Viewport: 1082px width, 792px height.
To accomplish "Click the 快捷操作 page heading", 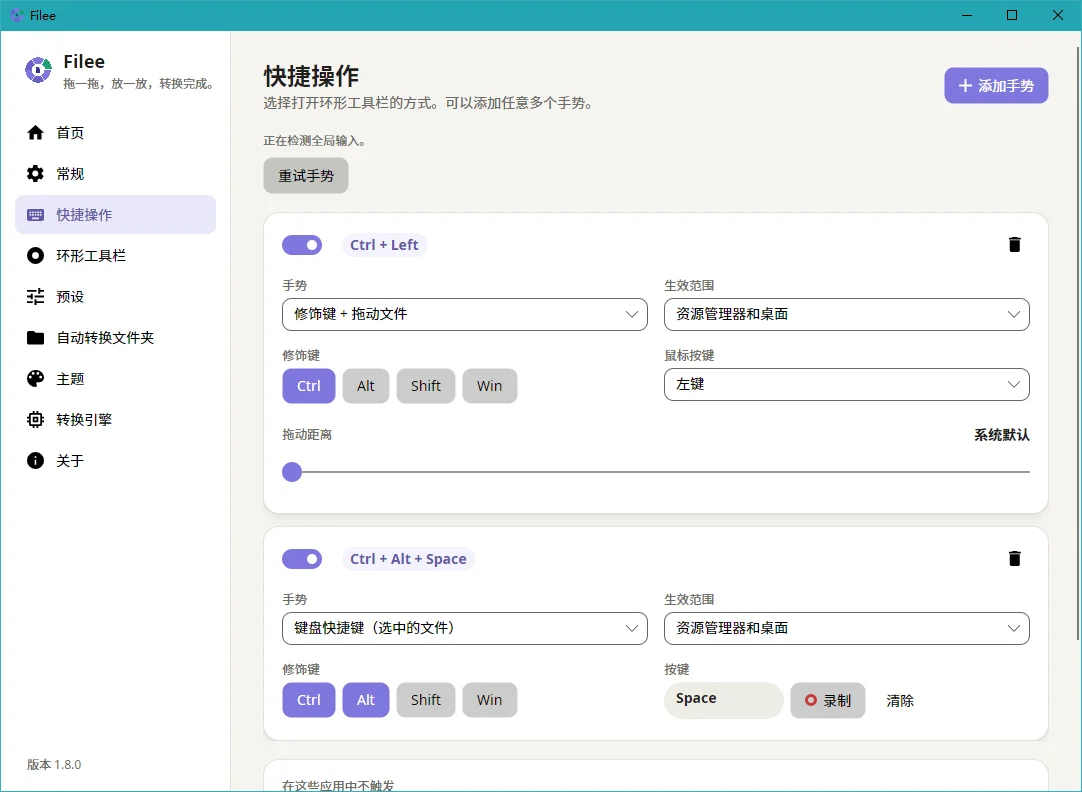I will [x=311, y=76].
